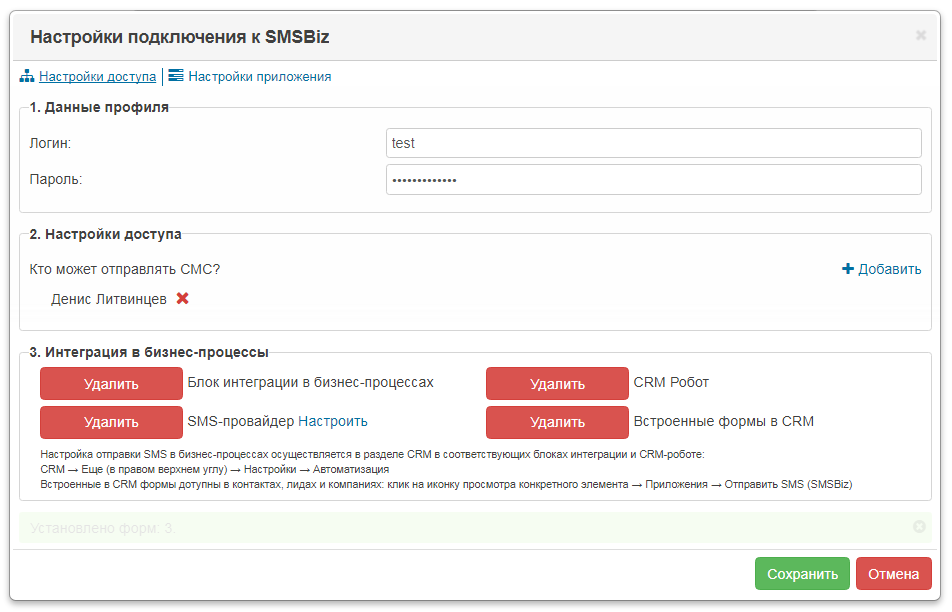Close the SMSBiz settings dialog

(x=921, y=36)
